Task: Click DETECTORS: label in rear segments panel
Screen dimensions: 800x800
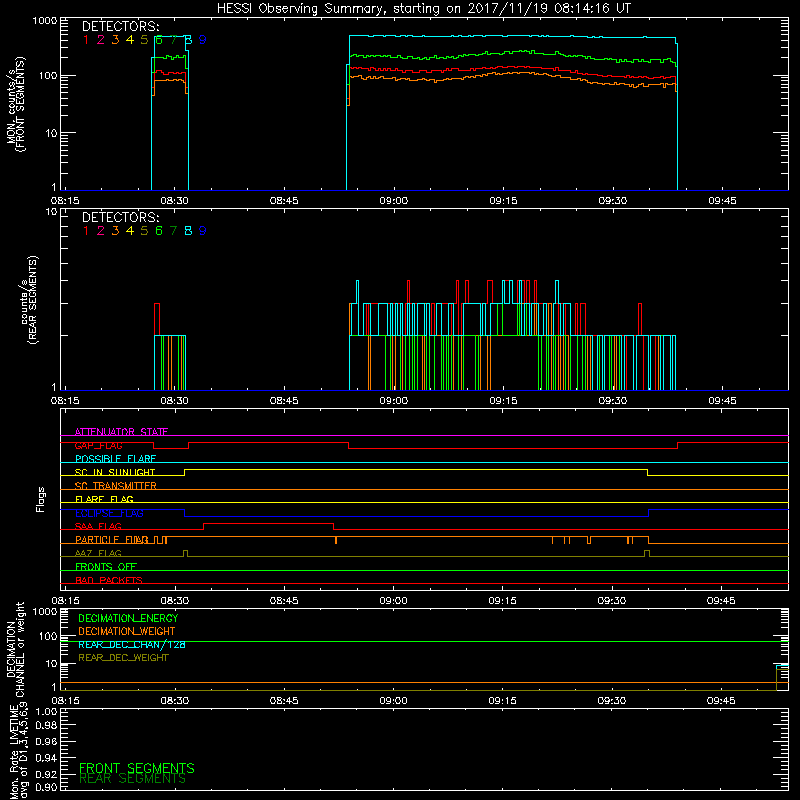Action: pos(121,218)
